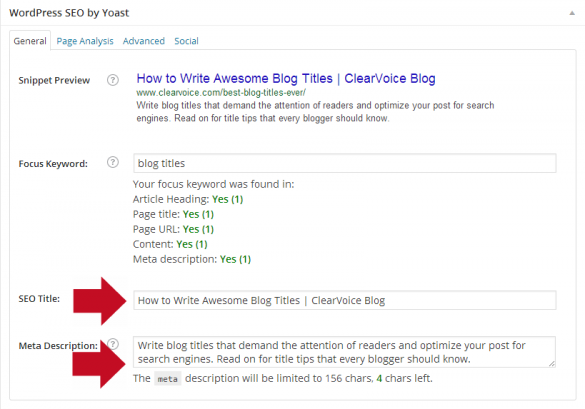Focus the Focus Keyword input field
Screen dimensions: 585x409
coord(345,163)
